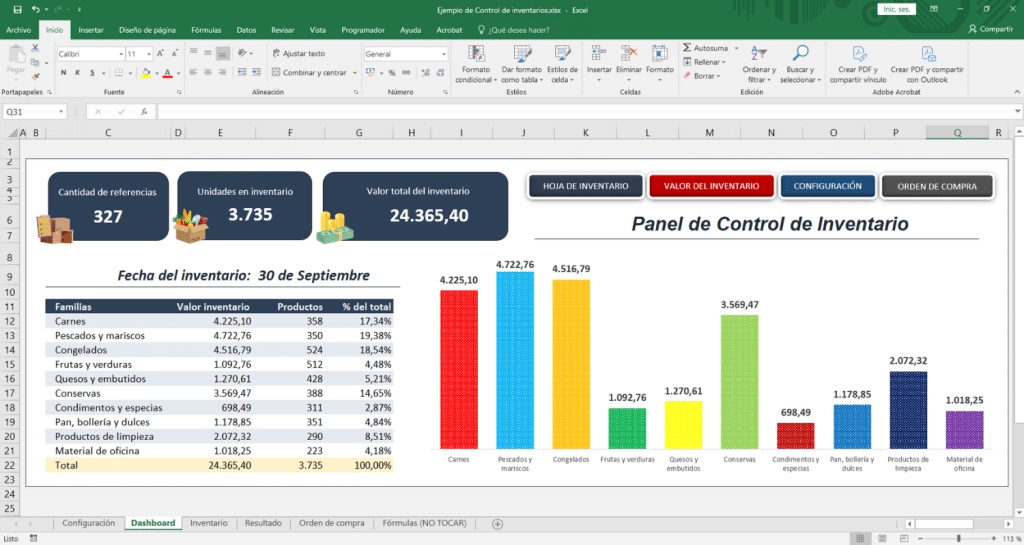Open the Fórmulas ribbon tab
1024x545 pixels.
(x=206, y=30)
